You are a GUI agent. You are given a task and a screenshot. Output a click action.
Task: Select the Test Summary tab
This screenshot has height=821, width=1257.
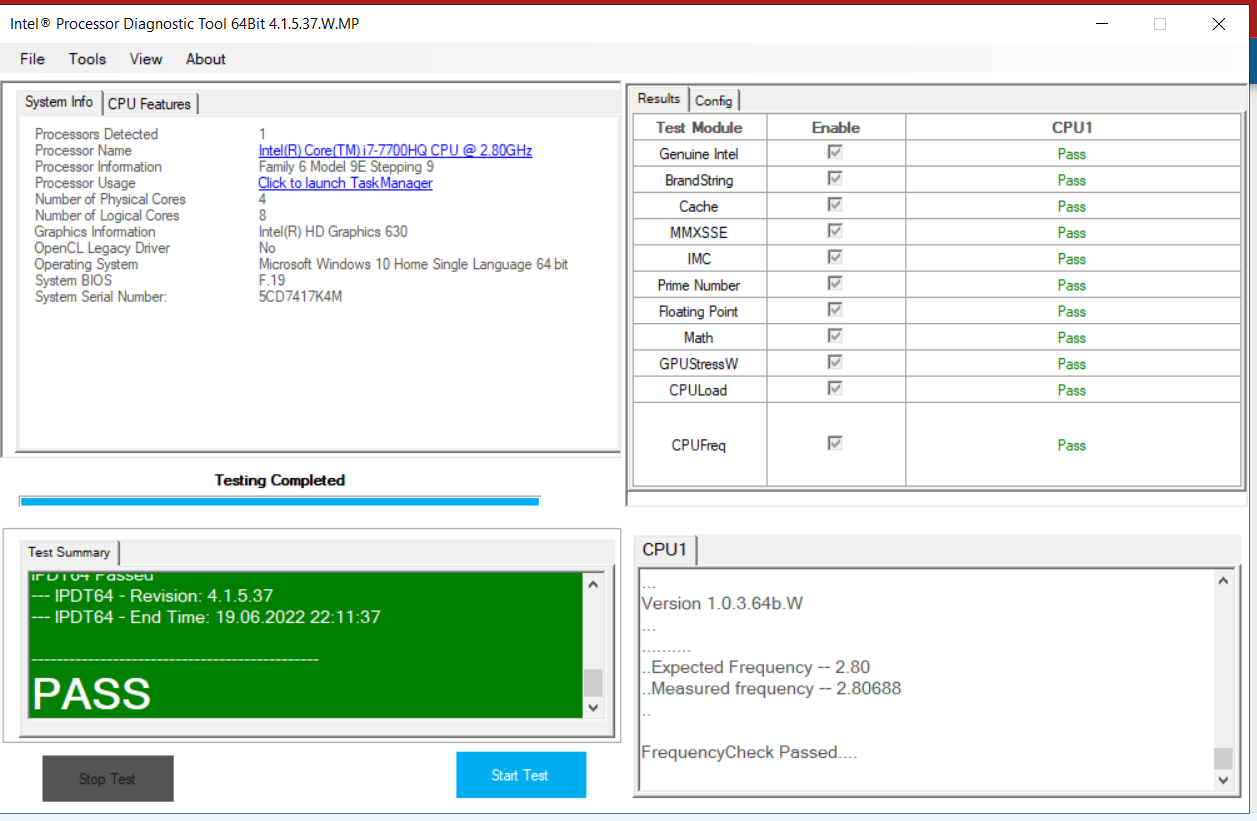[x=69, y=552]
